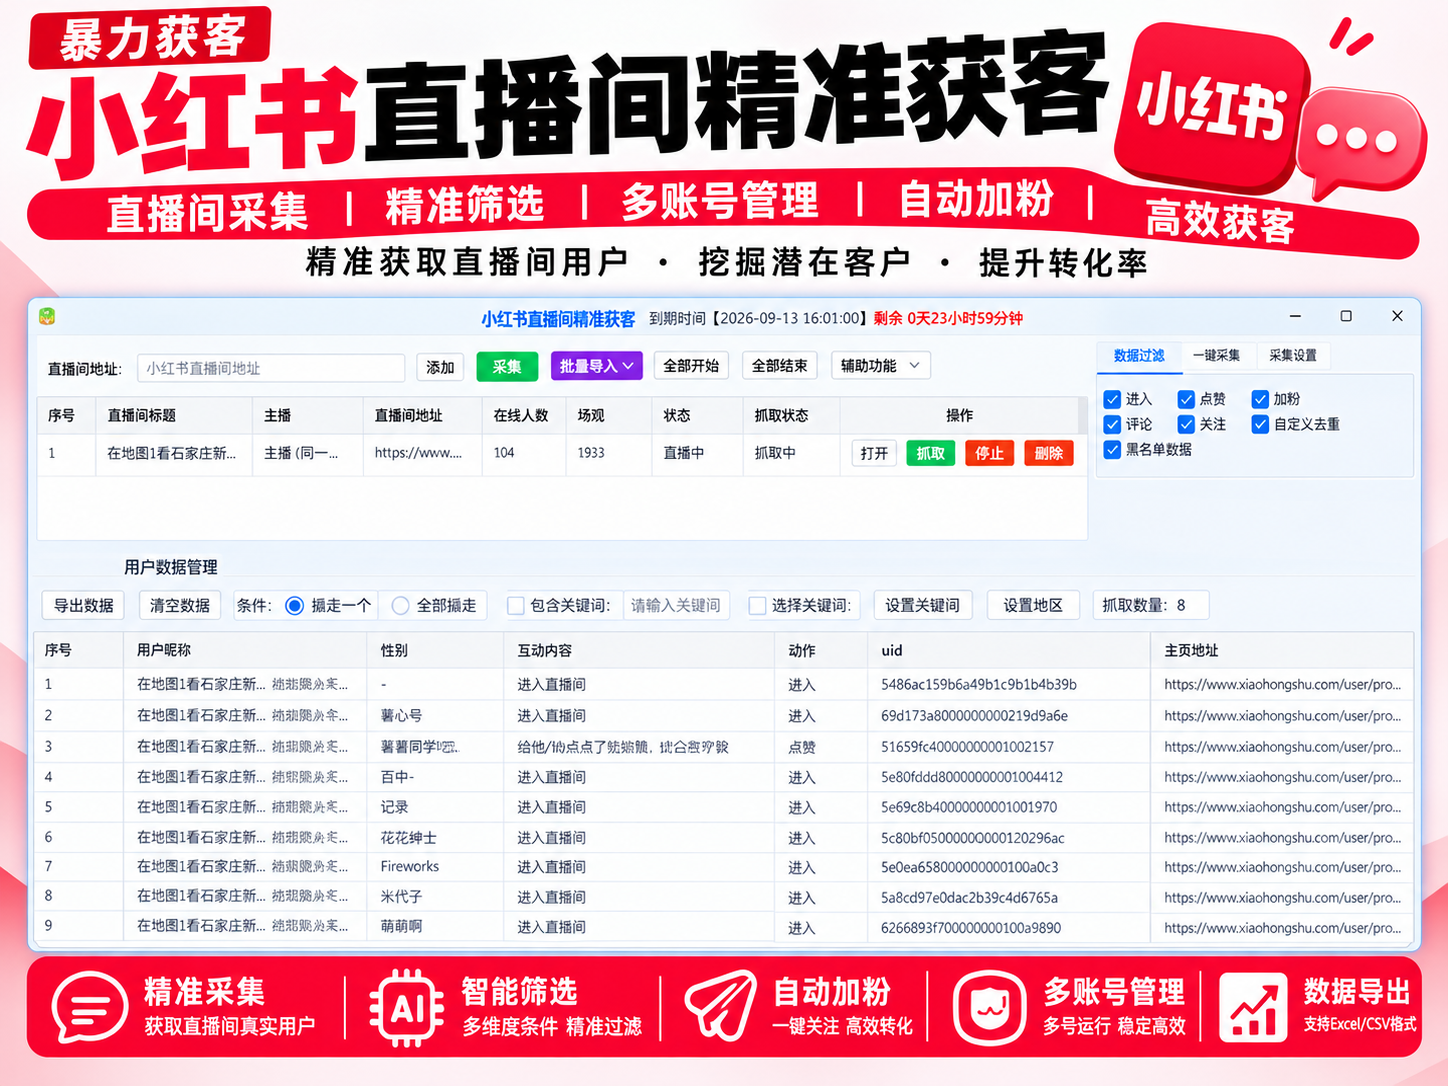Open profile link in row 9
The width and height of the screenshot is (1448, 1086).
(1283, 928)
